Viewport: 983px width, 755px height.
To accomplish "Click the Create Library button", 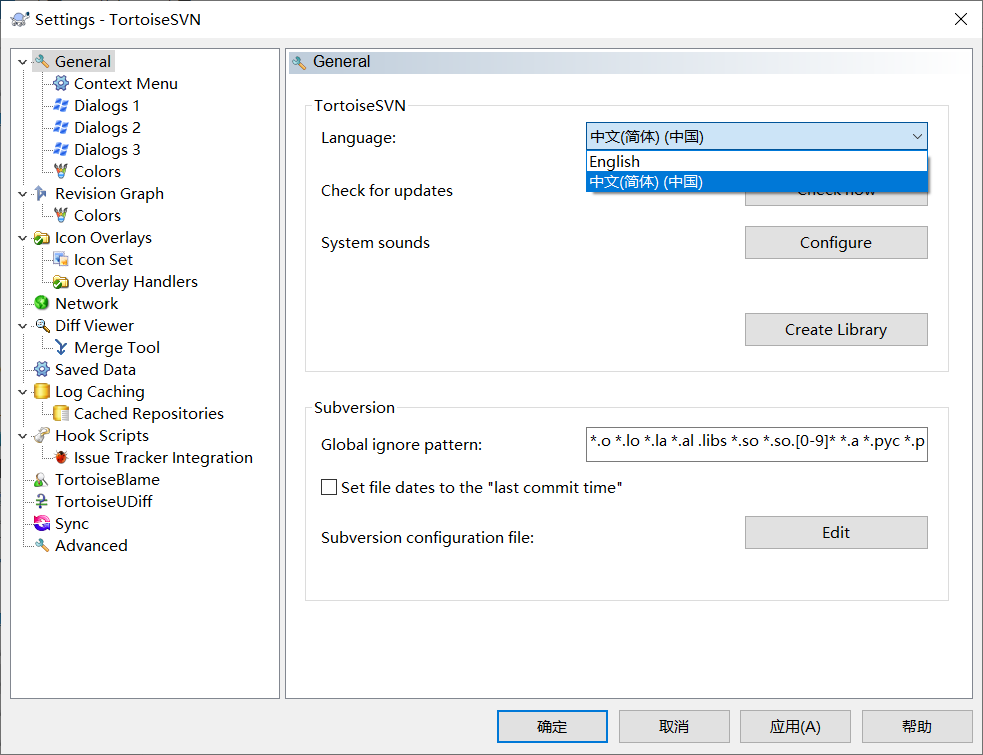I will click(836, 329).
